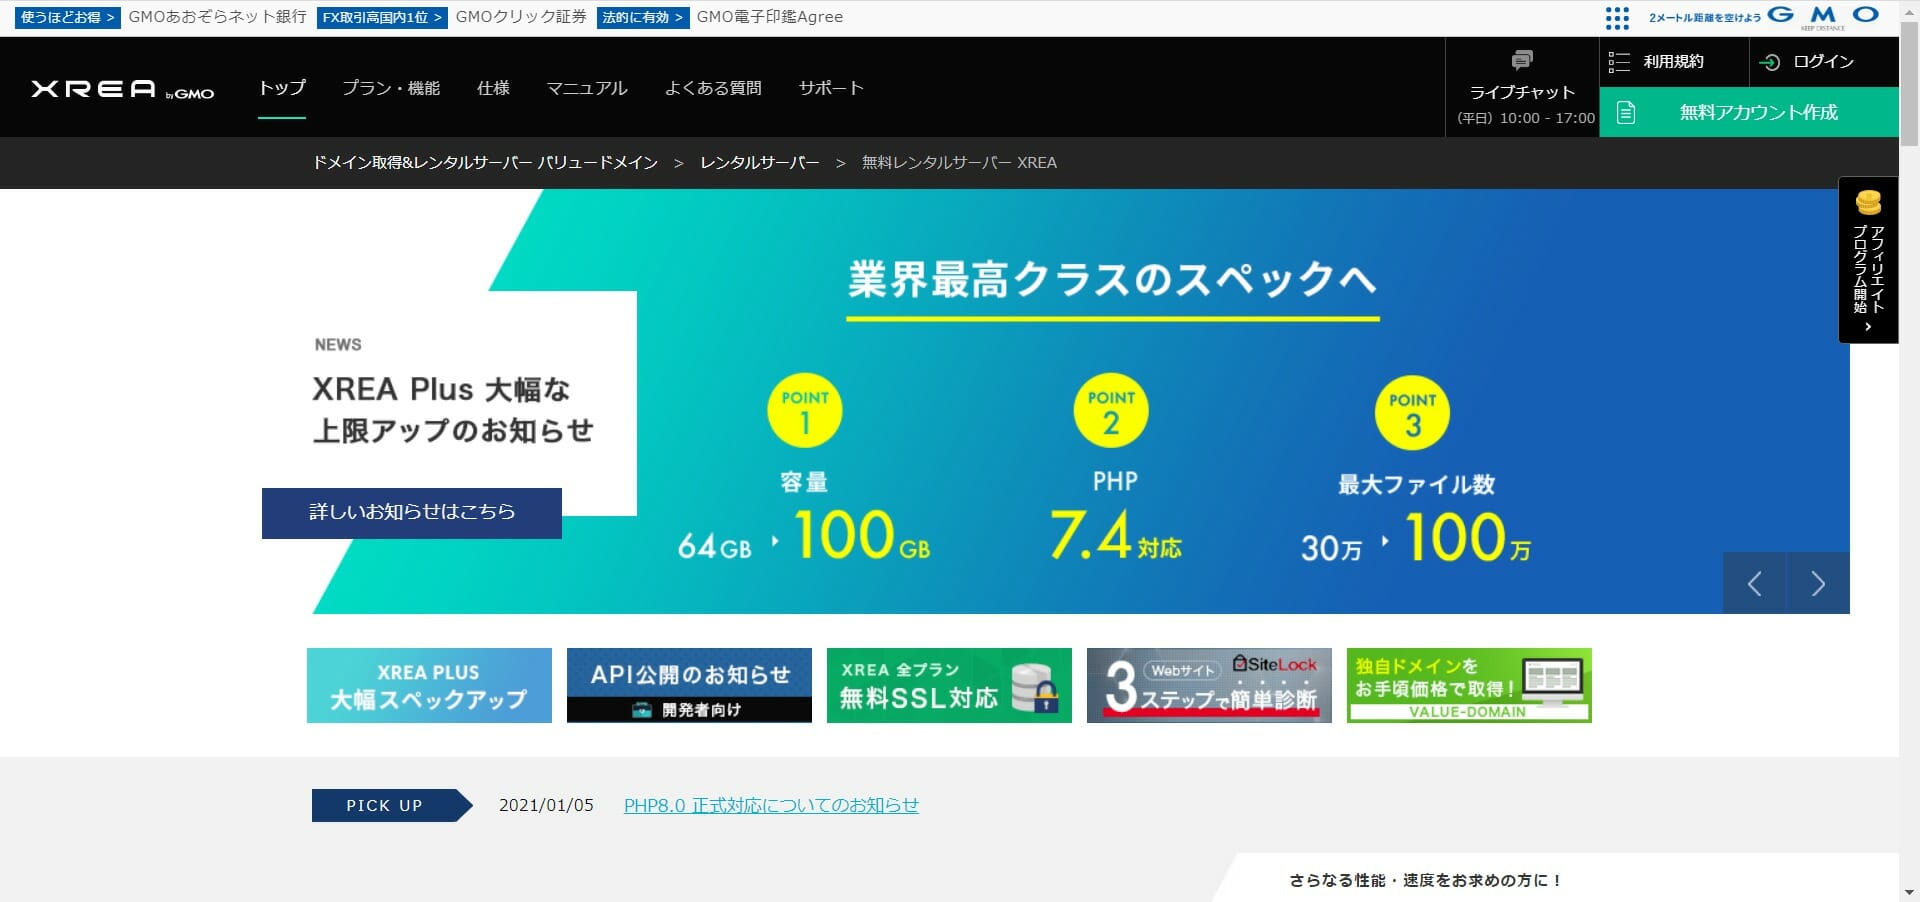1920x902 pixels.
Task: Open the GMOクリック証券 top link
Action: point(521,17)
